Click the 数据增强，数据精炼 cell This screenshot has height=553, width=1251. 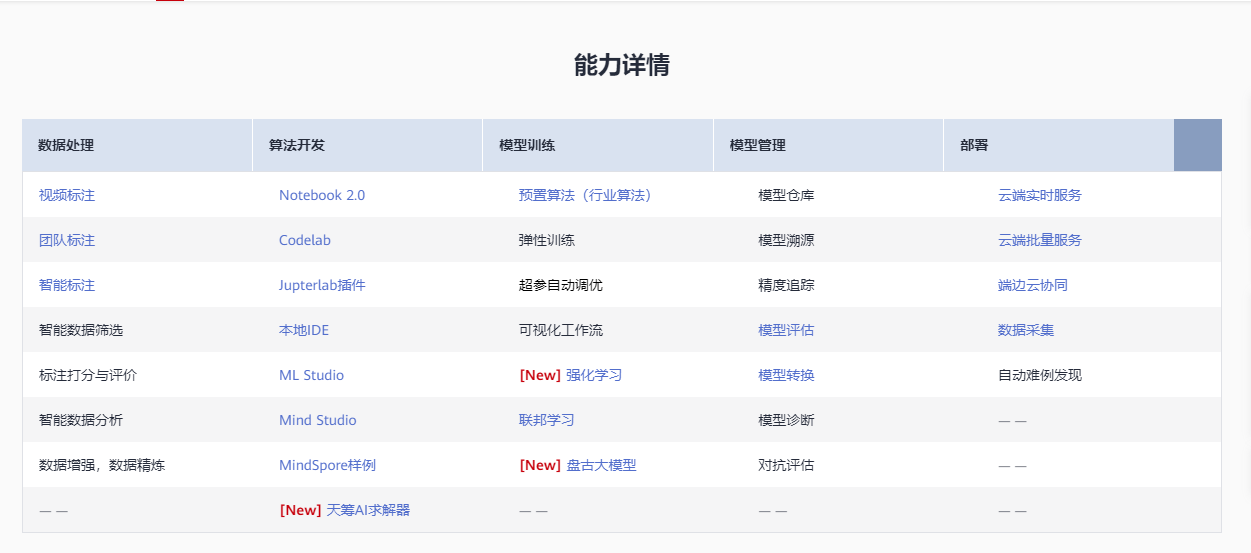click(x=102, y=465)
